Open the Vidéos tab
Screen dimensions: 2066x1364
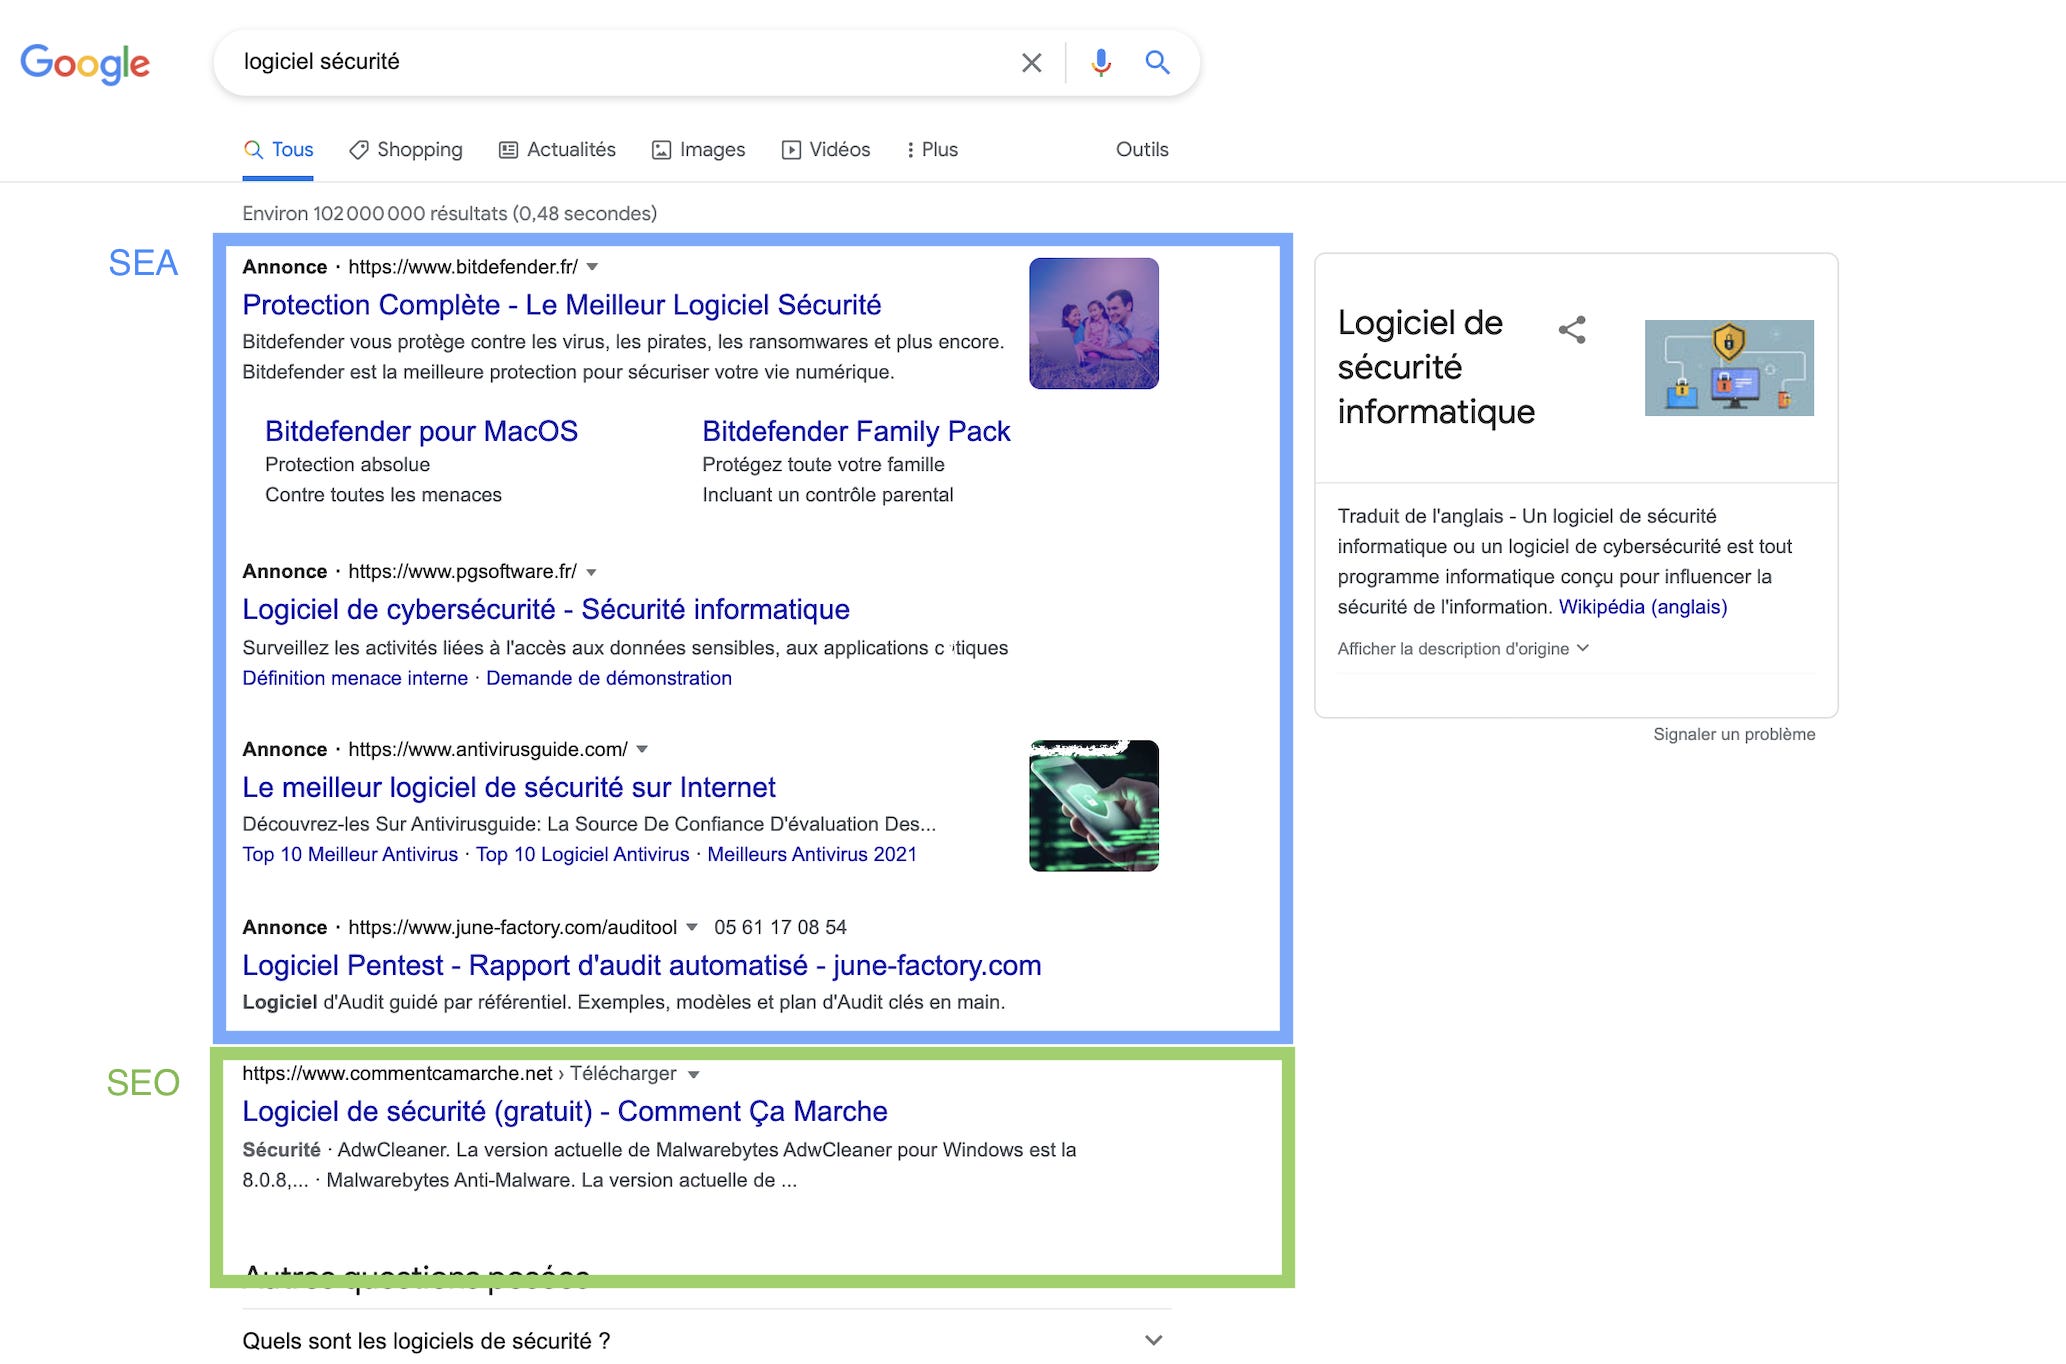coord(826,150)
